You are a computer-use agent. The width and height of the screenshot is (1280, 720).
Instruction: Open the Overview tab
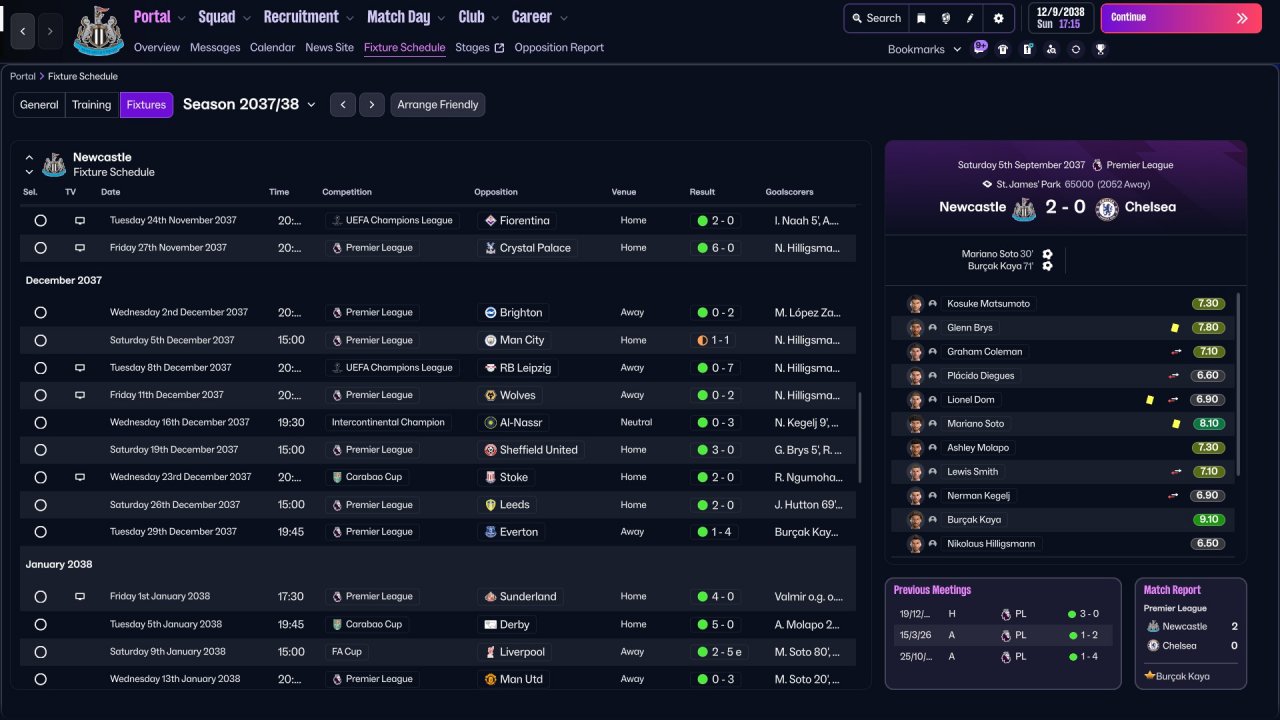tap(157, 48)
